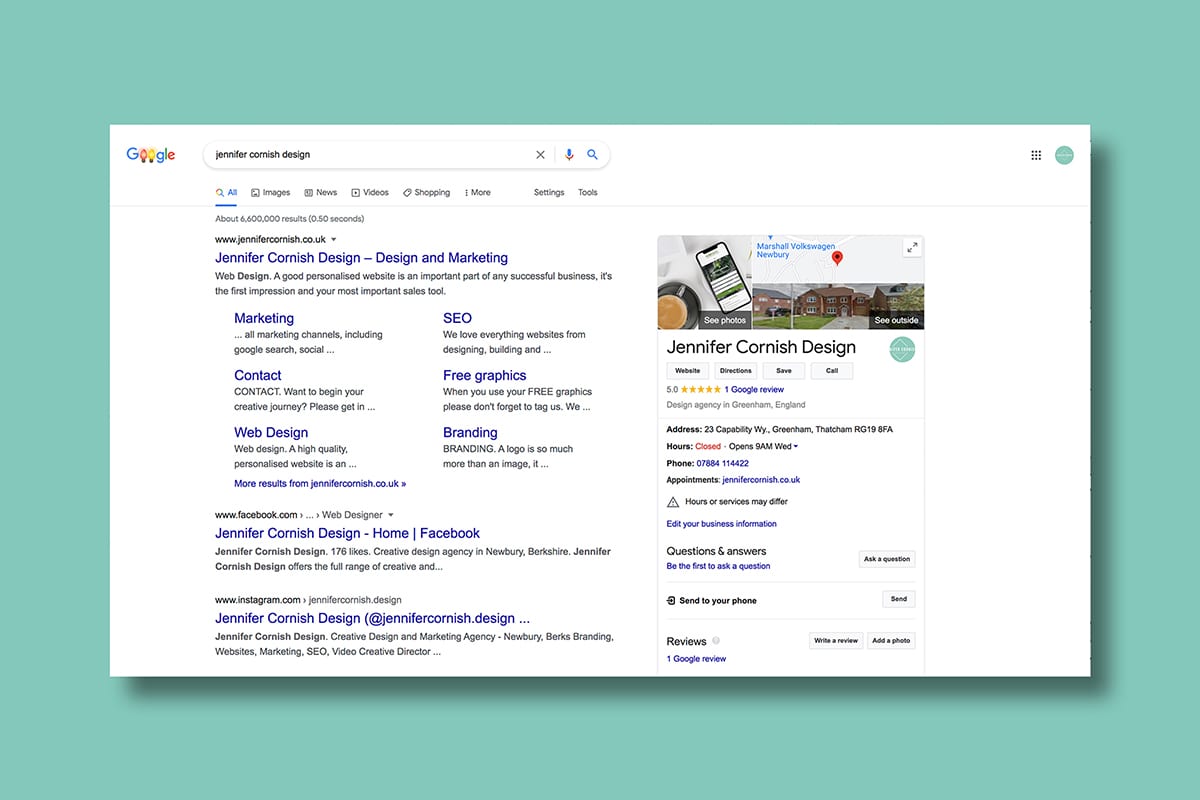Switch to the Shopping tab

tap(426, 193)
